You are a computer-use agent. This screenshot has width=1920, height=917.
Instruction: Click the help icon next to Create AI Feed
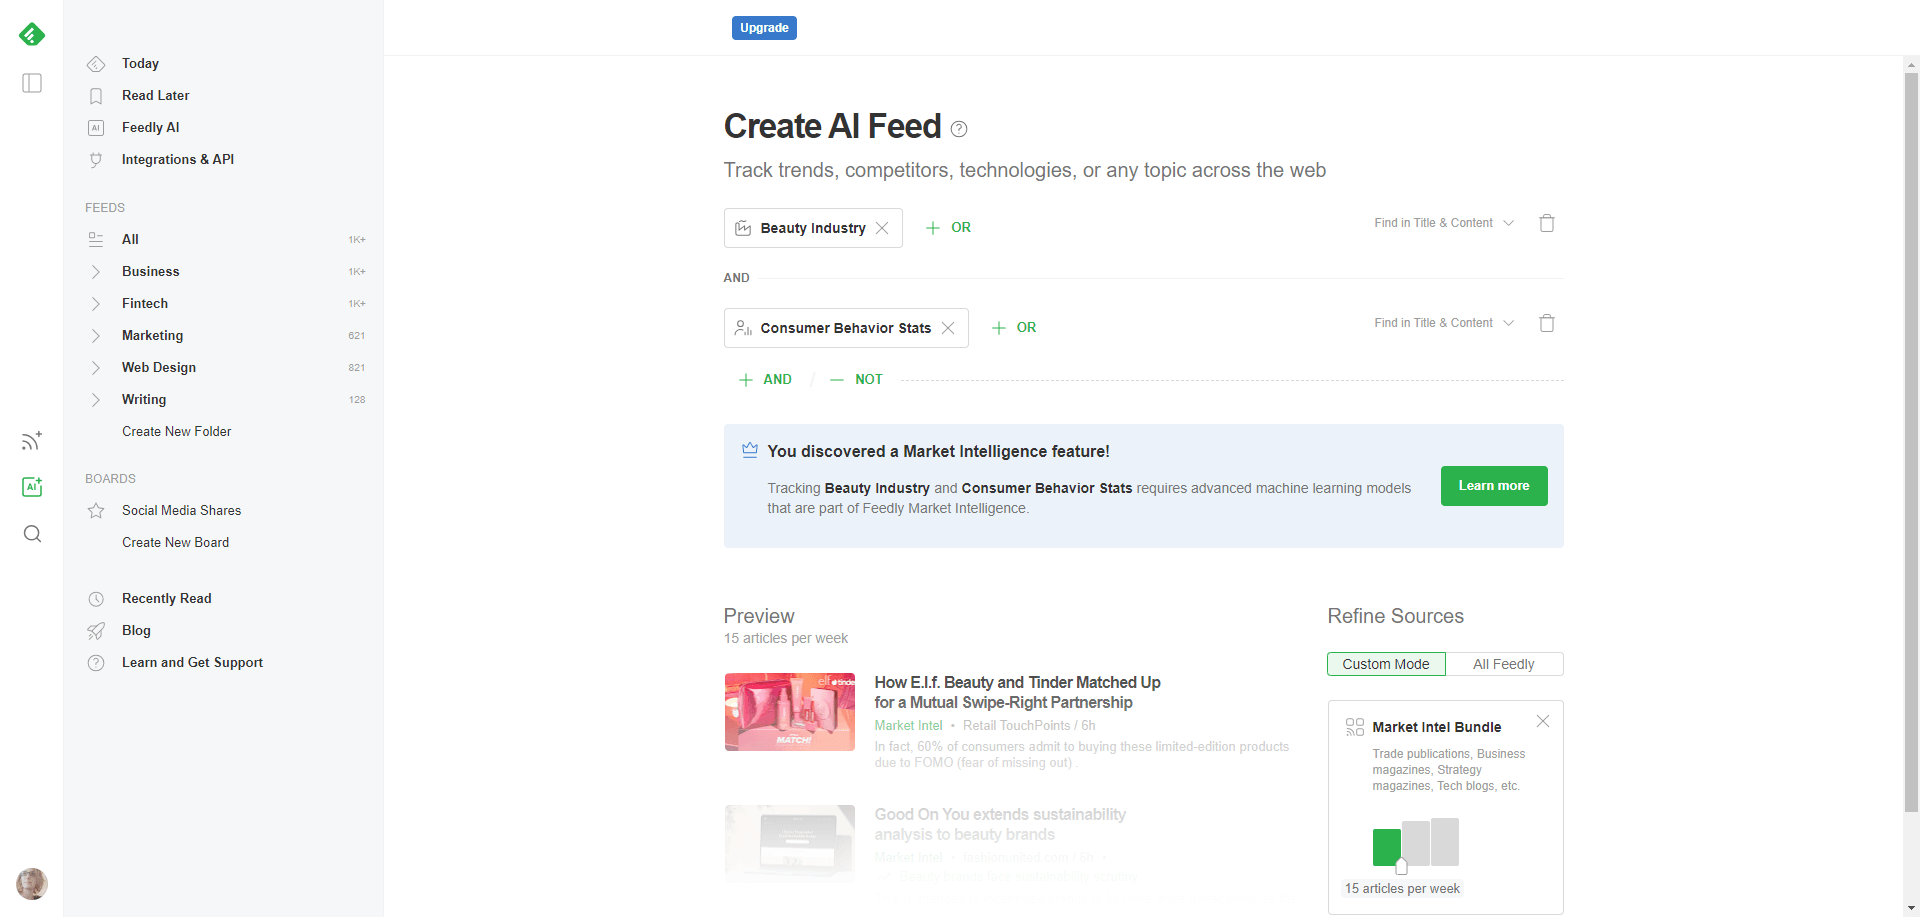click(959, 129)
